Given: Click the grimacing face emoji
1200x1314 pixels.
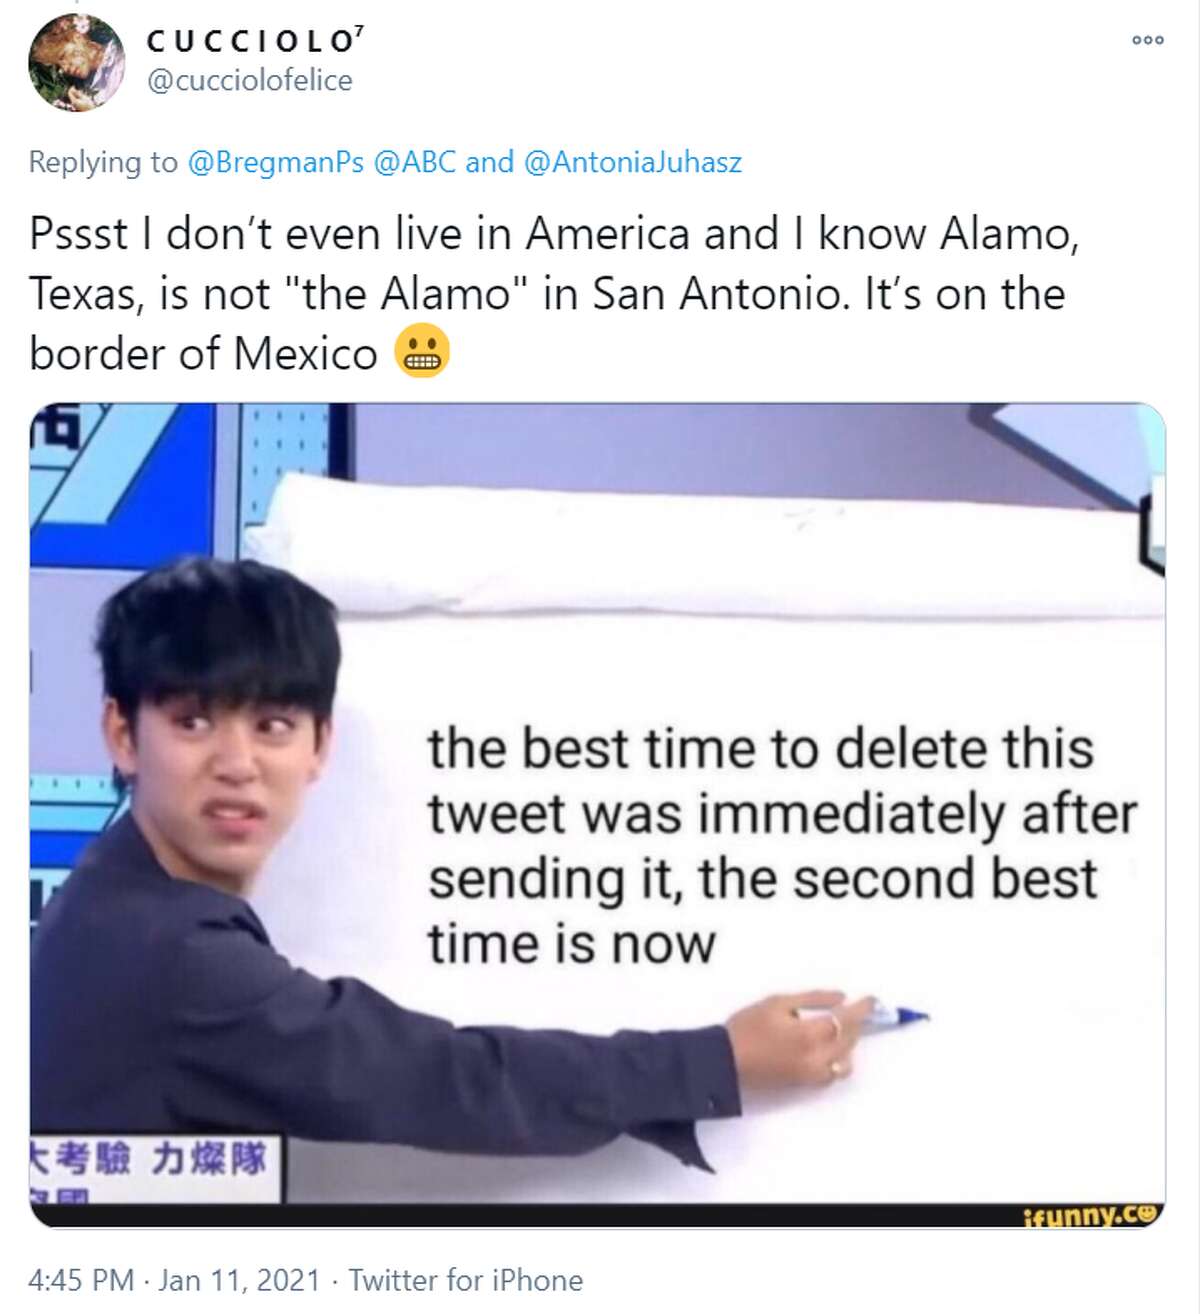Looking at the screenshot, I should [x=422, y=353].
